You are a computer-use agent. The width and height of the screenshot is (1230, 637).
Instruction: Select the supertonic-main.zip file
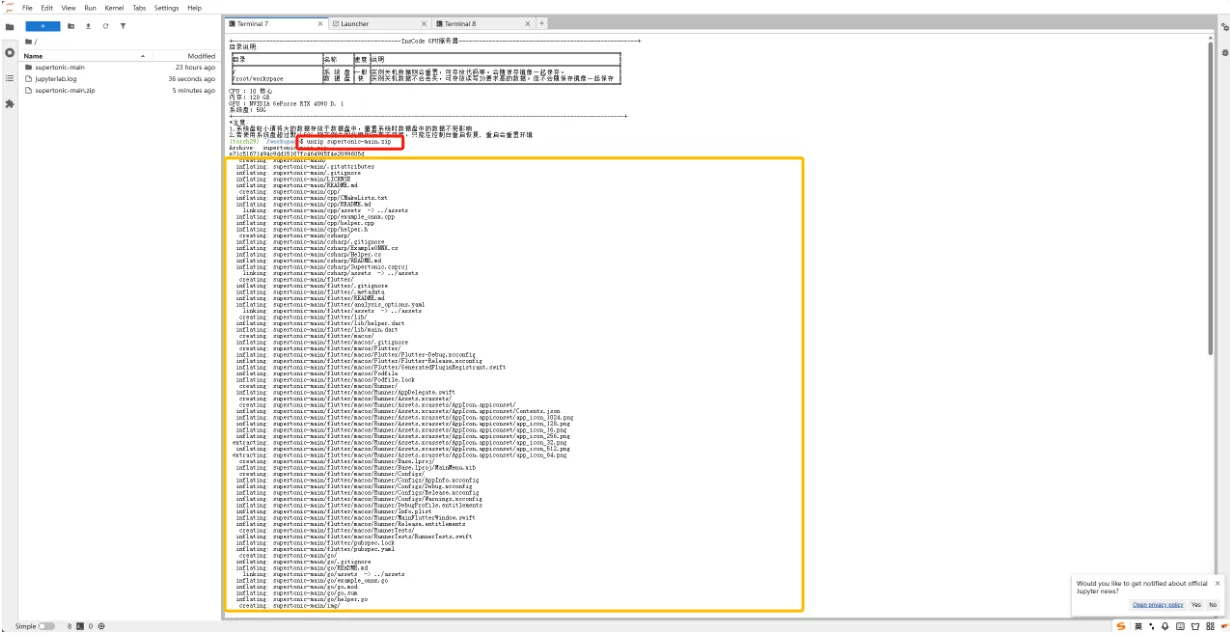click(119, 91)
